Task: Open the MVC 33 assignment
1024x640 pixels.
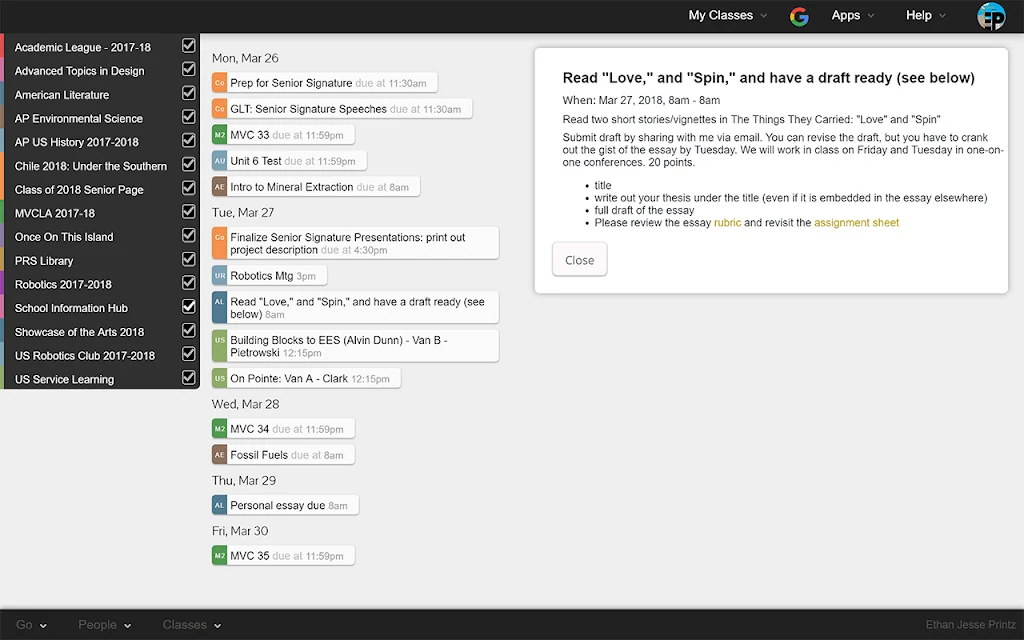Action: tap(283, 135)
